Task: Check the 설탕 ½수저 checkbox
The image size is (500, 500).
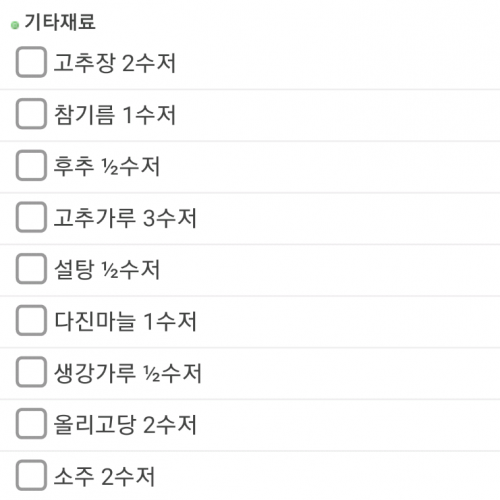Action: coord(31,269)
